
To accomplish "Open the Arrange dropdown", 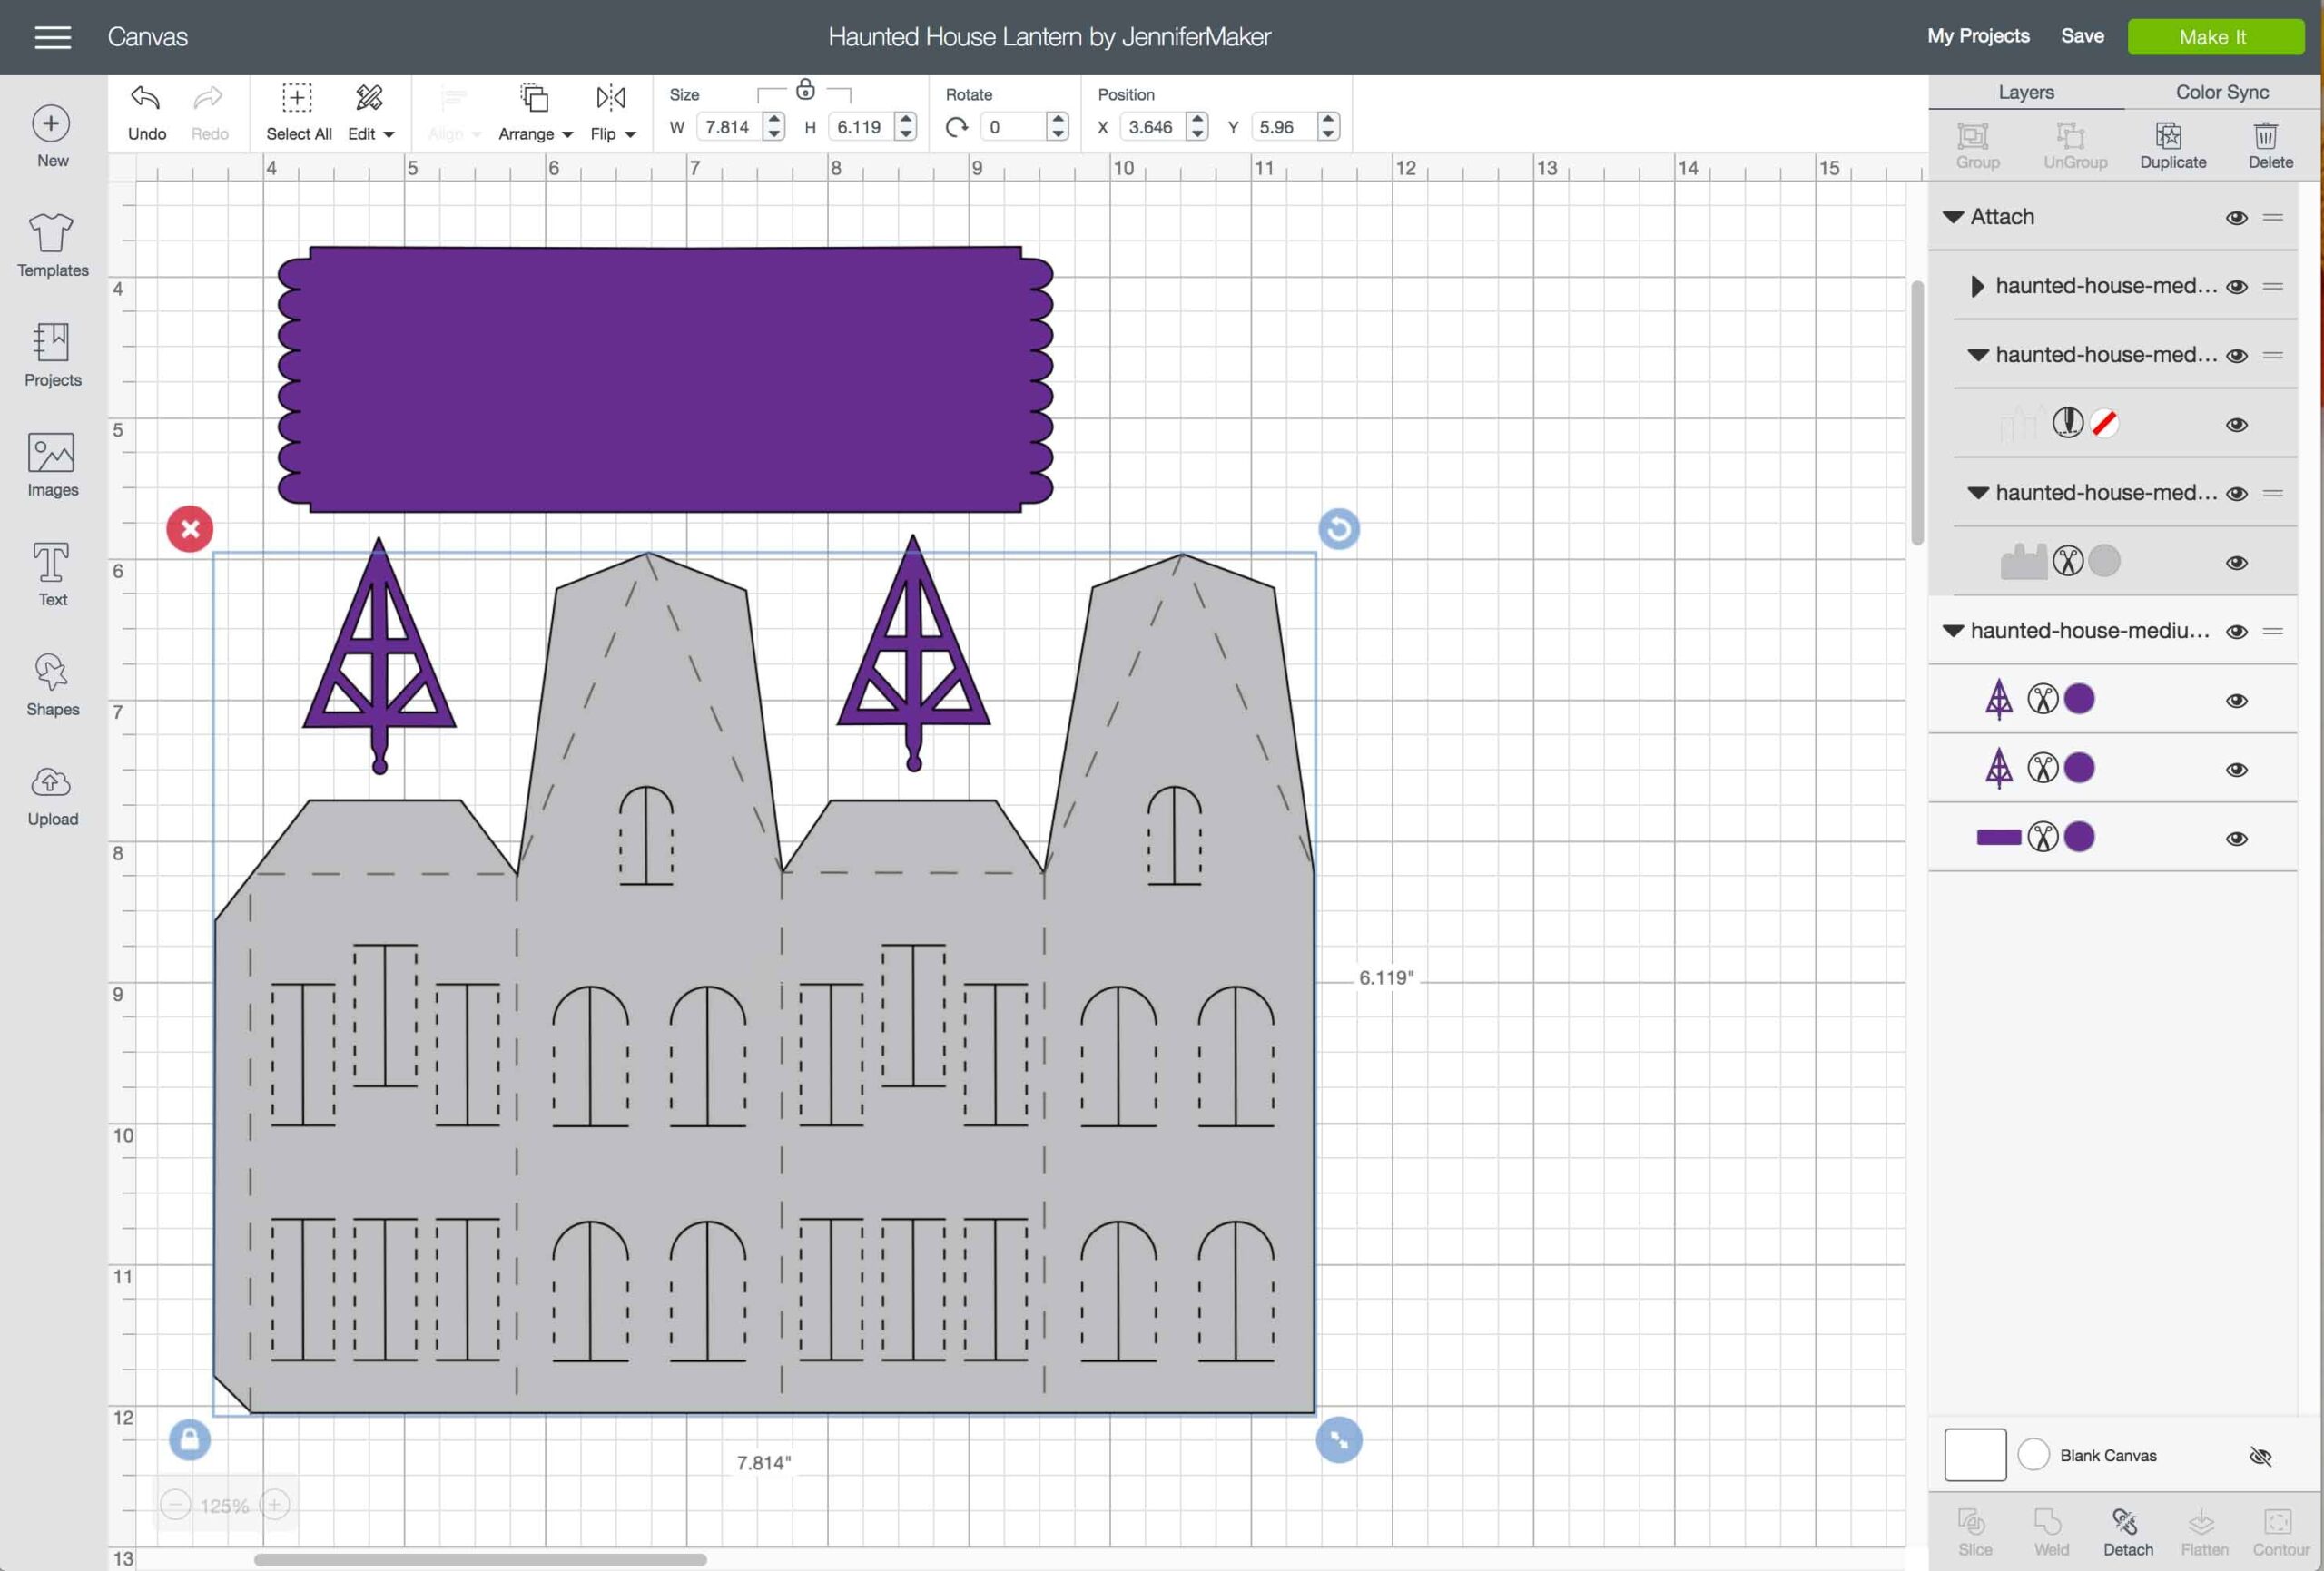I will 535,133.
